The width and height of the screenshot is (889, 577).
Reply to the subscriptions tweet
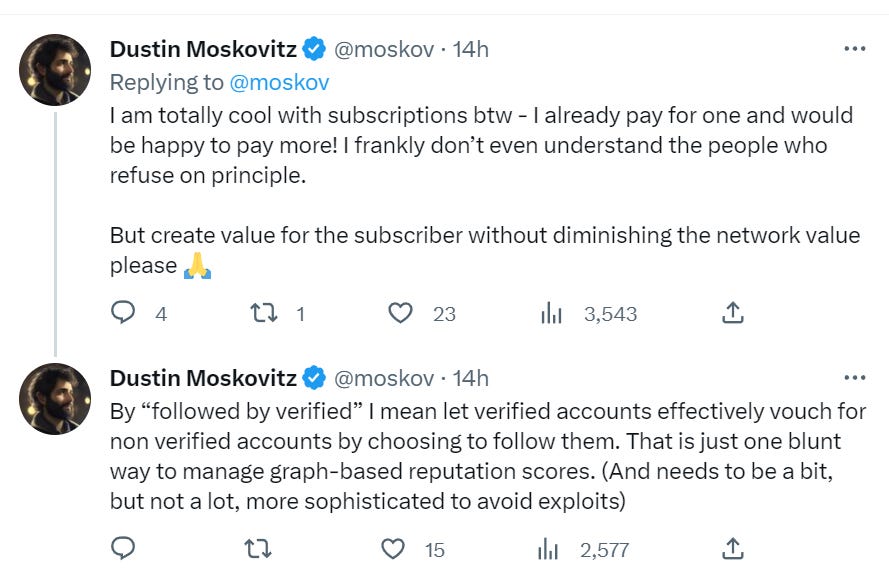tap(123, 313)
